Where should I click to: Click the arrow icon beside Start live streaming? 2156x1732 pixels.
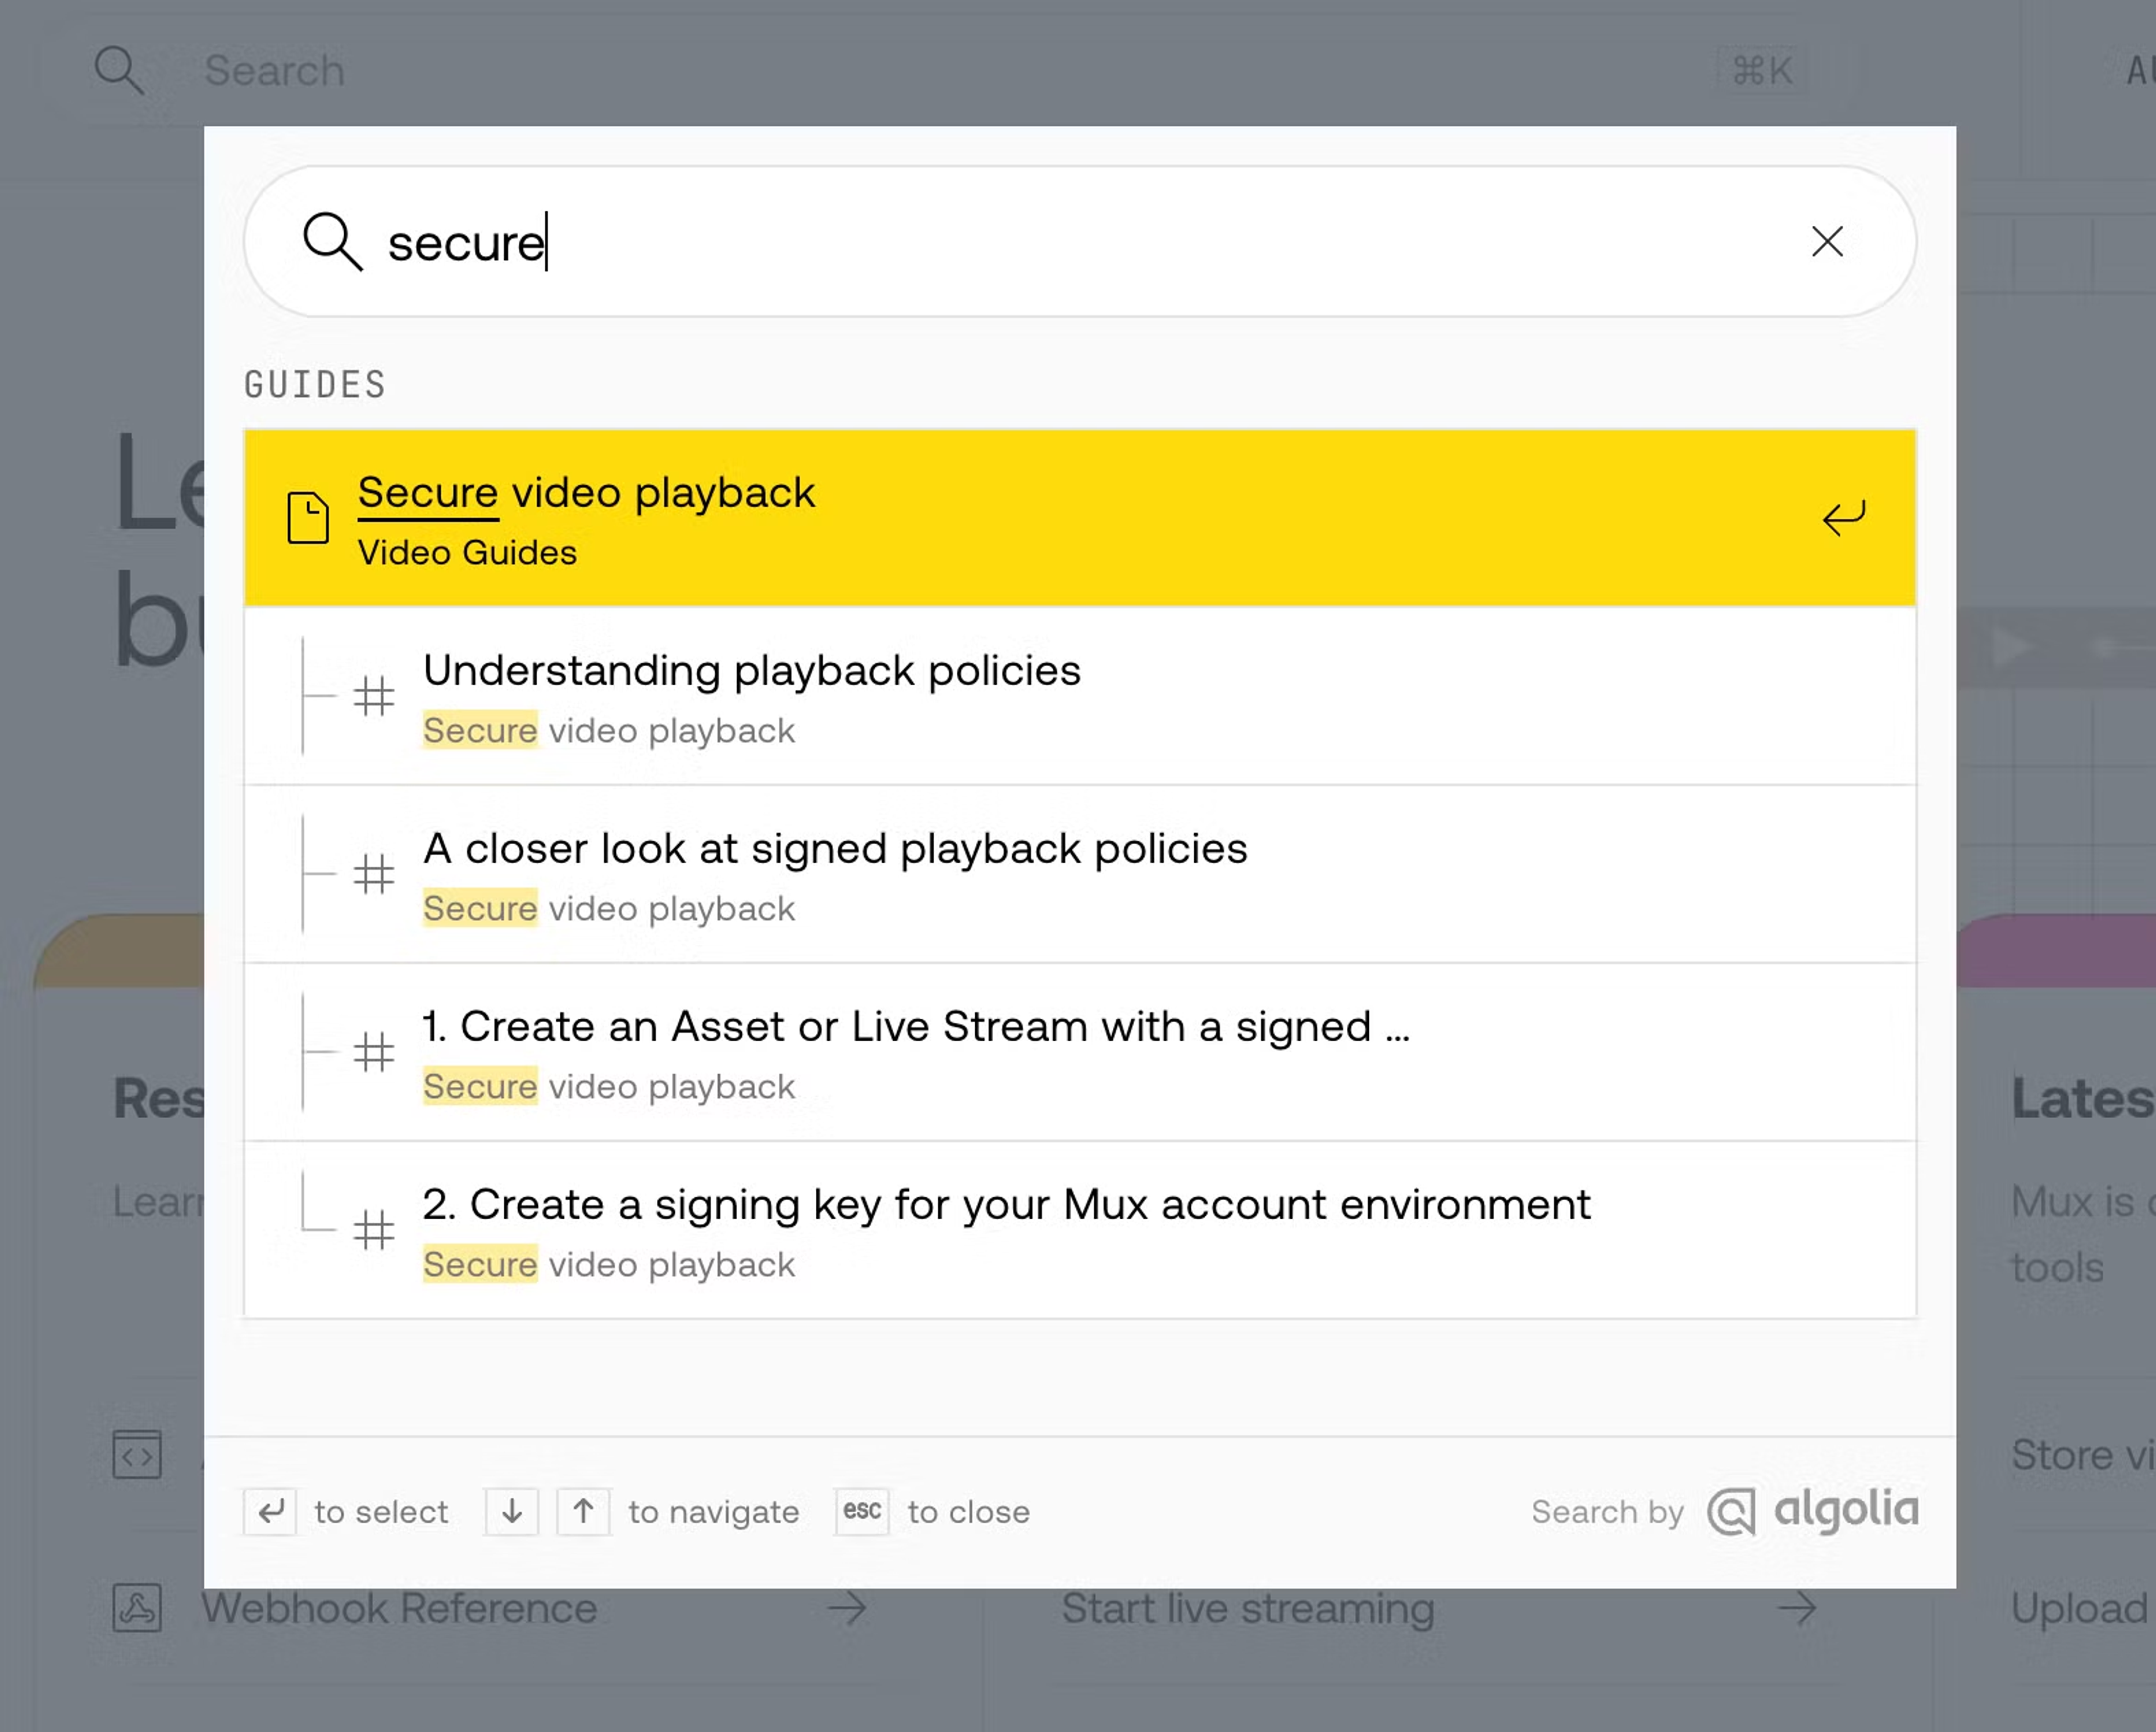click(x=1795, y=1608)
